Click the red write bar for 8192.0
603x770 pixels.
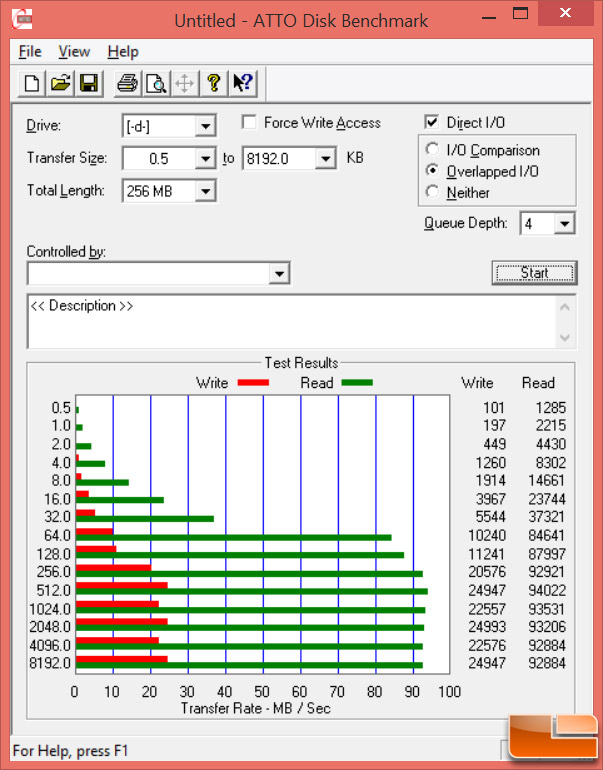tap(122, 659)
